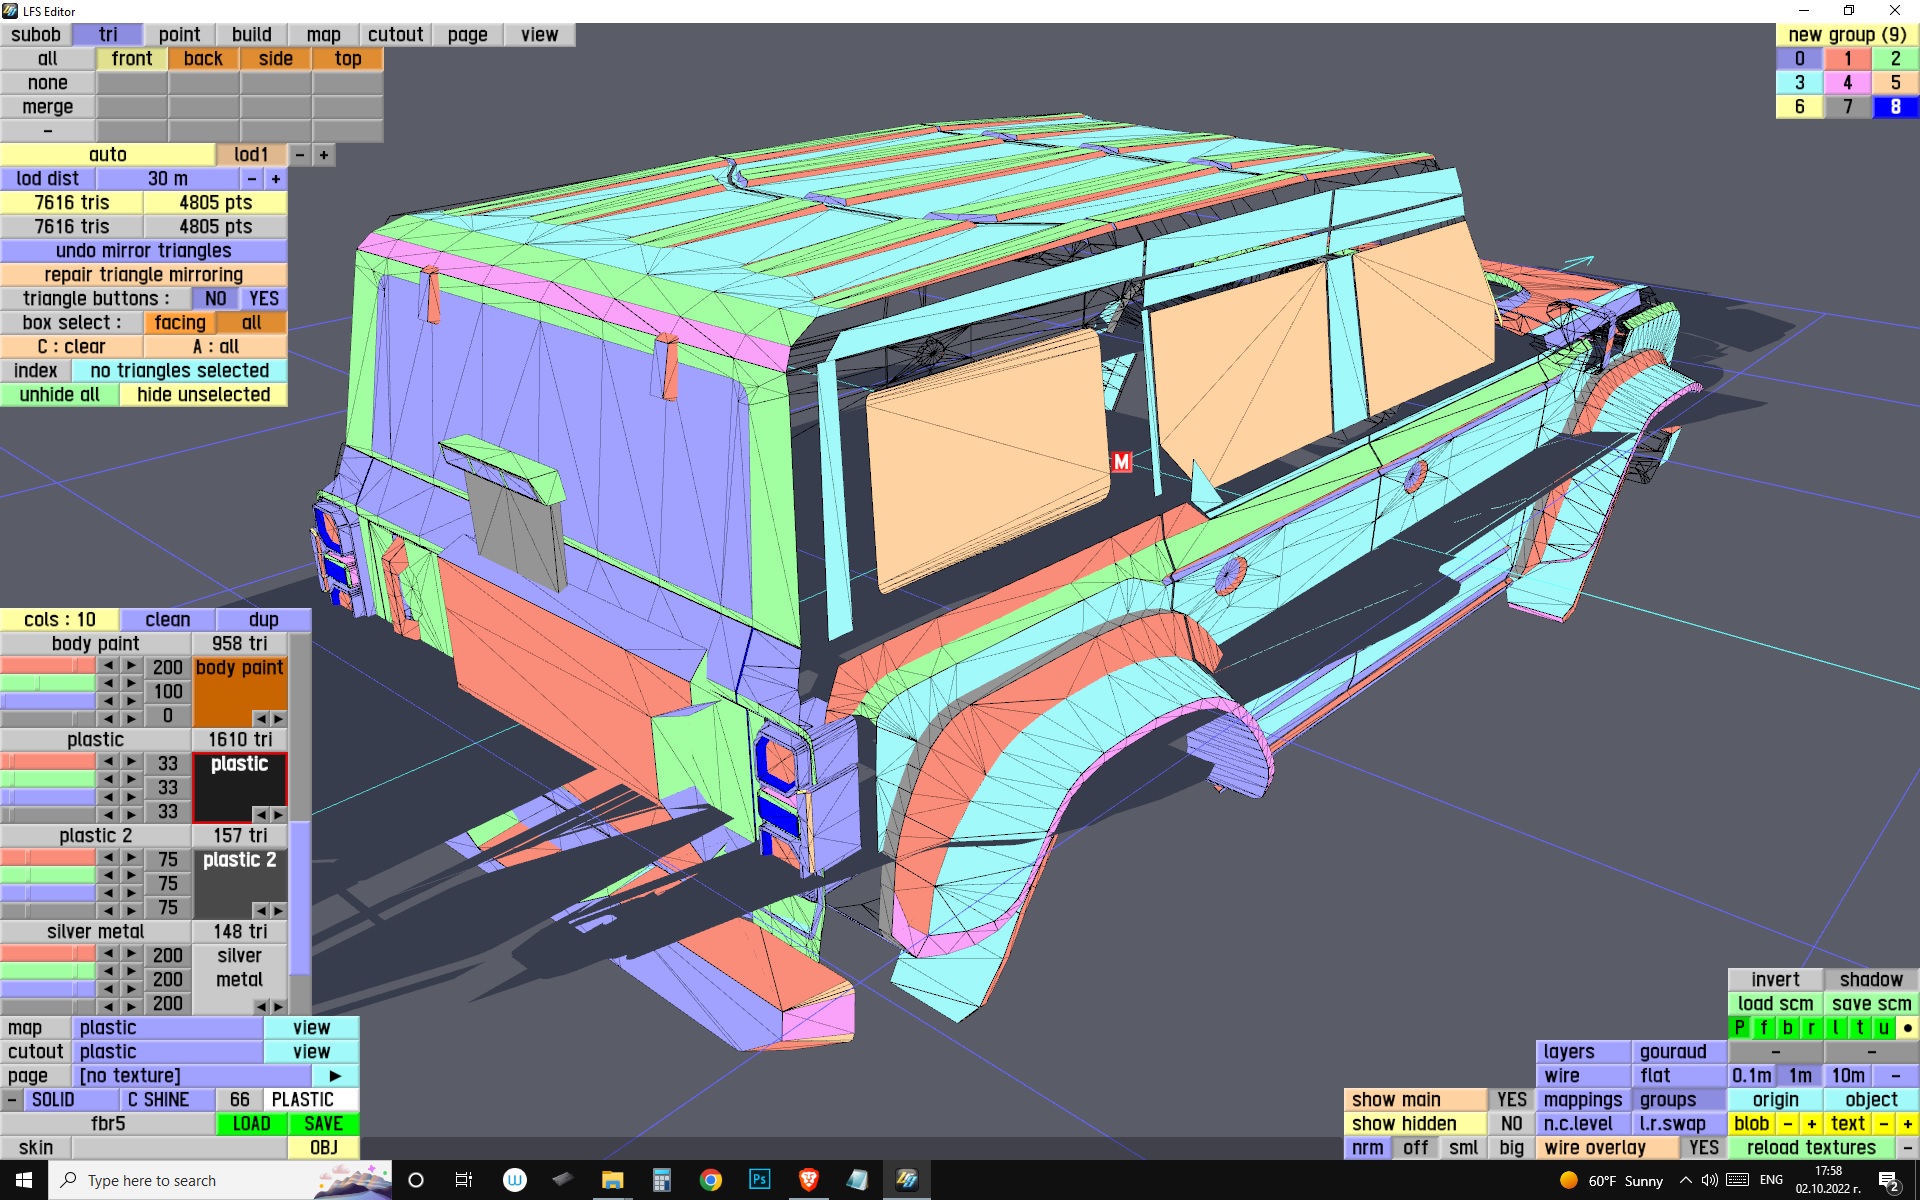1920x1200 pixels.
Task: Switch to the cutout tab
Action: [x=395, y=35]
